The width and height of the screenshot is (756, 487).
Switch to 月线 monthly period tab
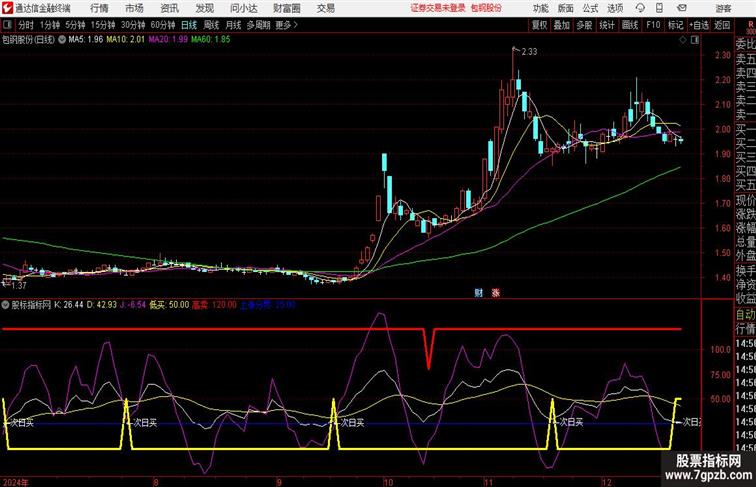click(x=233, y=25)
